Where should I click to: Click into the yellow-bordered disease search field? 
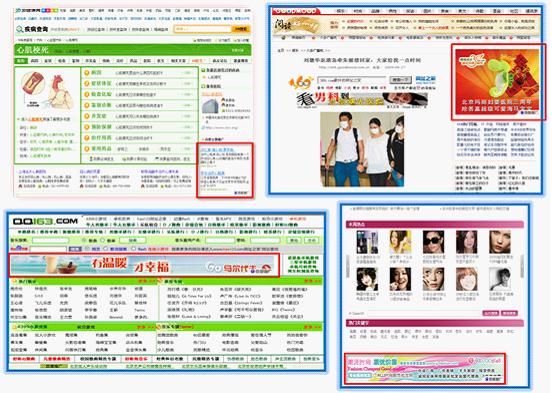pos(203,29)
